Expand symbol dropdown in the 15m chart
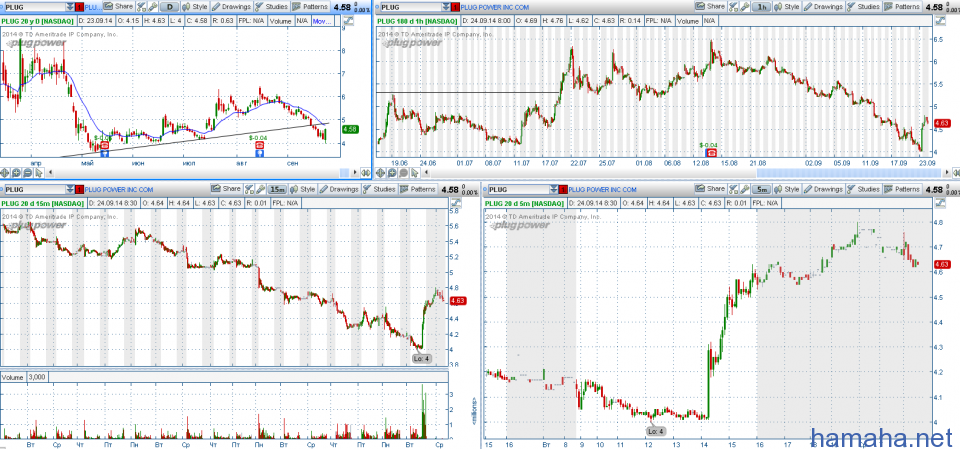Image resolution: width=960 pixels, height=449 pixels. 70,189
